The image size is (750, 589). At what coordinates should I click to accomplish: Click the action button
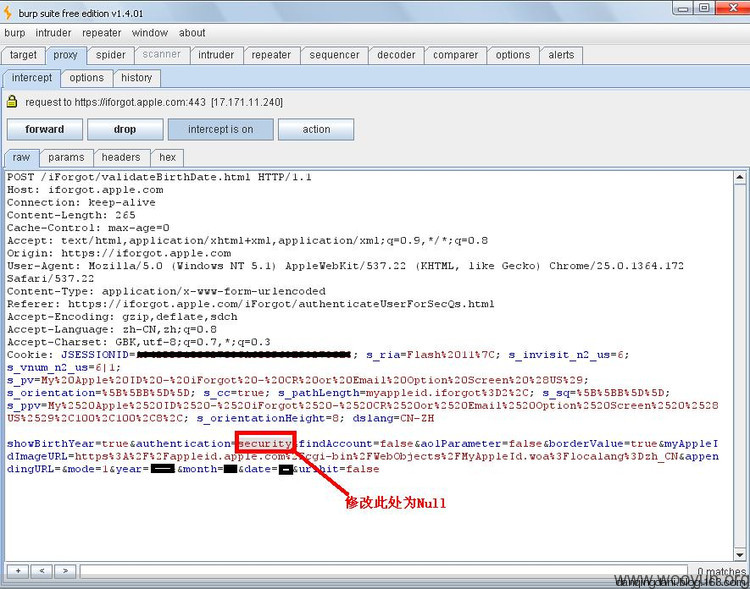coord(316,129)
